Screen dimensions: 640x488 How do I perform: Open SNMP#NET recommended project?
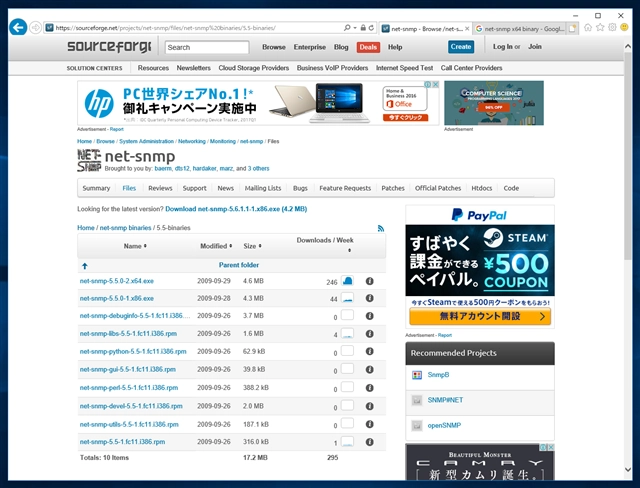coord(445,400)
